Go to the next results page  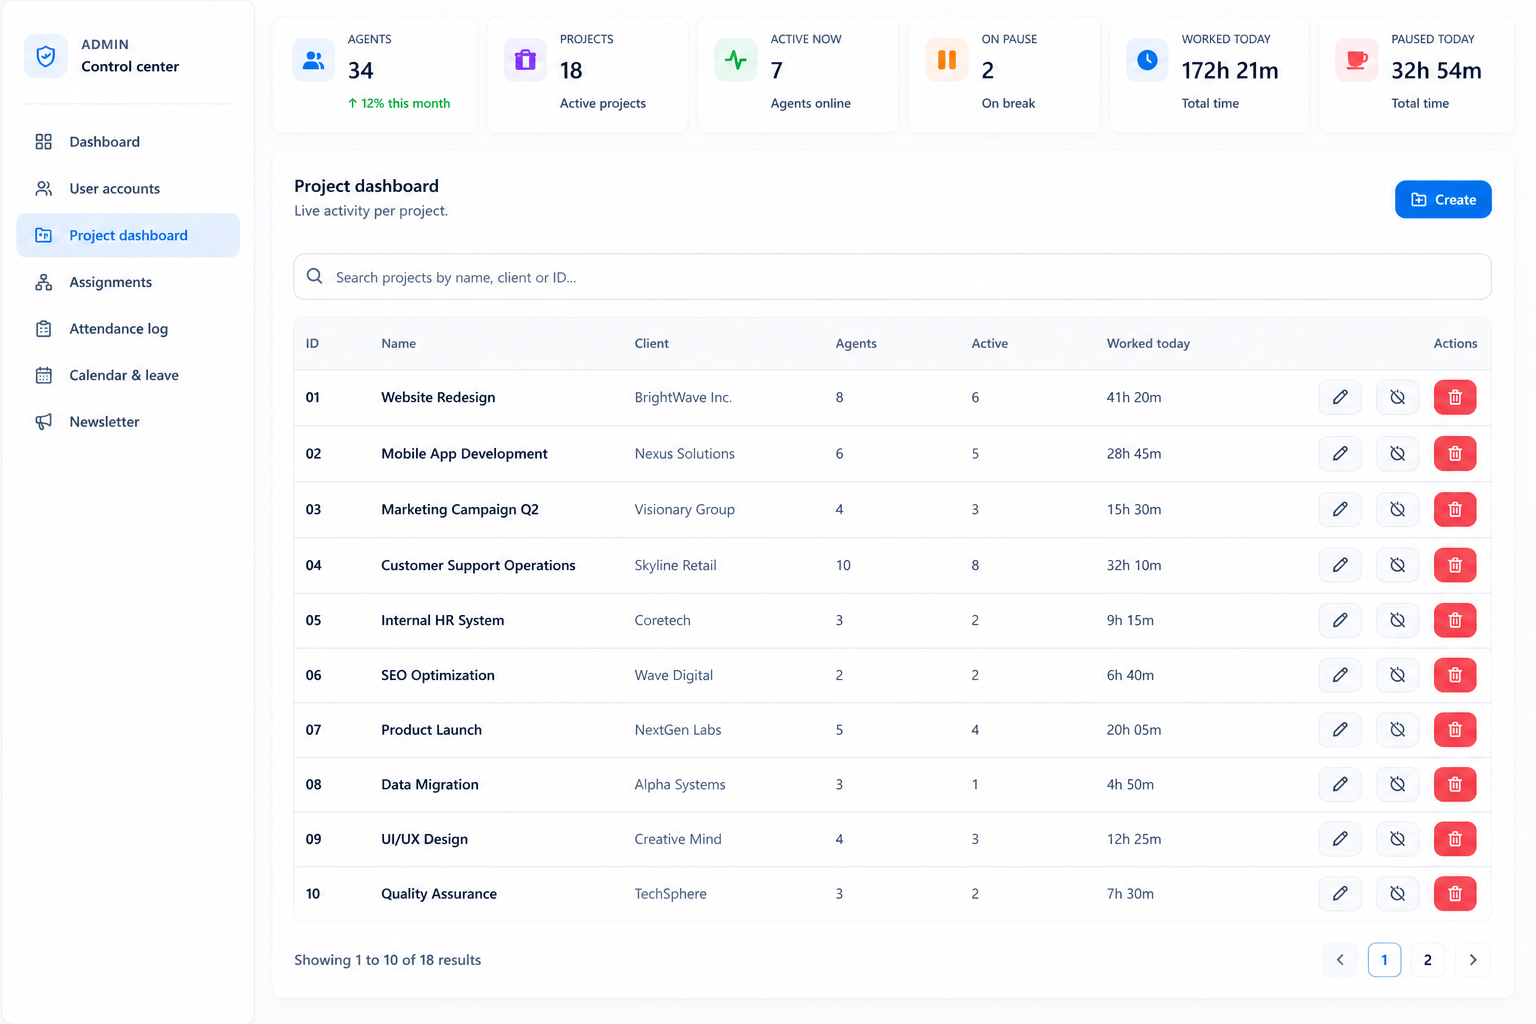(1473, 960)
